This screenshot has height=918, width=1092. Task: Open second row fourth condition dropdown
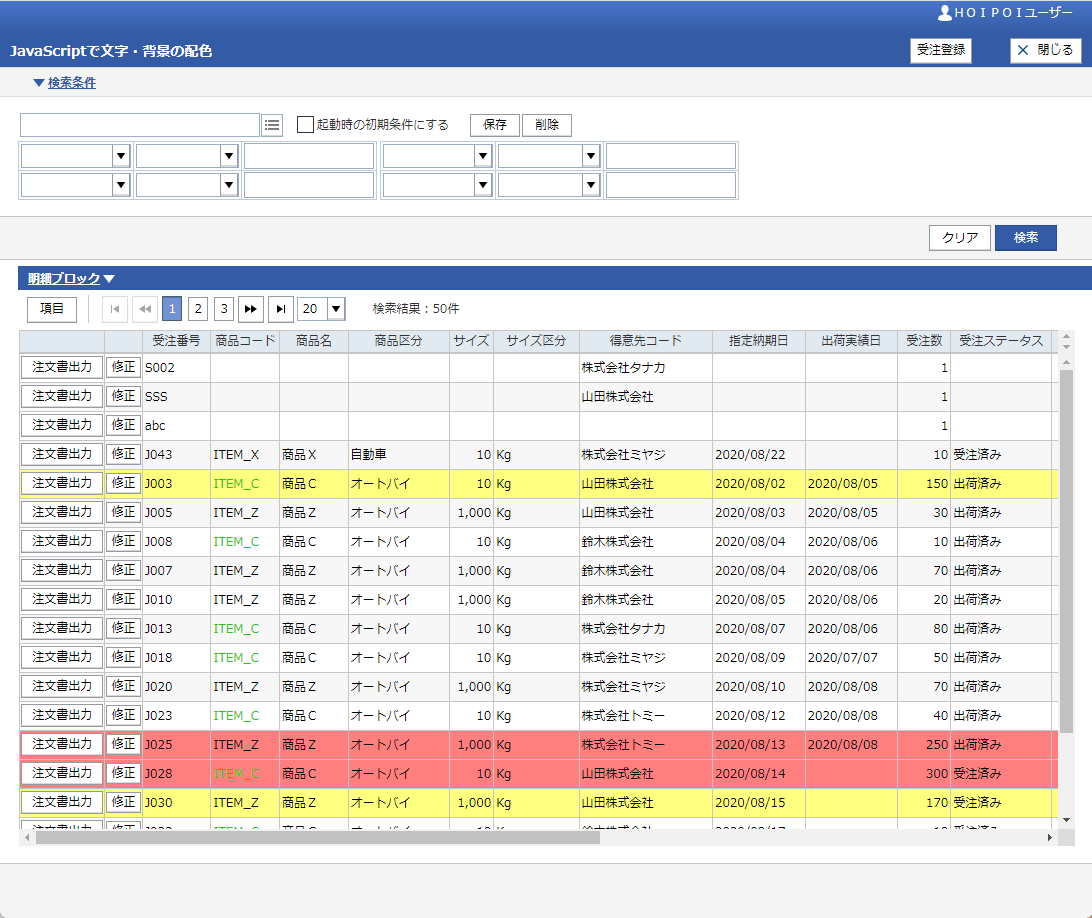483,185
